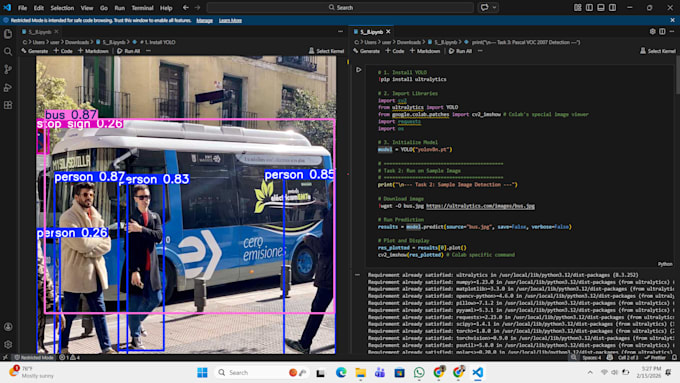Click Restricted Mode in status bar
Screen dimensions: 680x383
pyautogui.click(x=34, y=357)
